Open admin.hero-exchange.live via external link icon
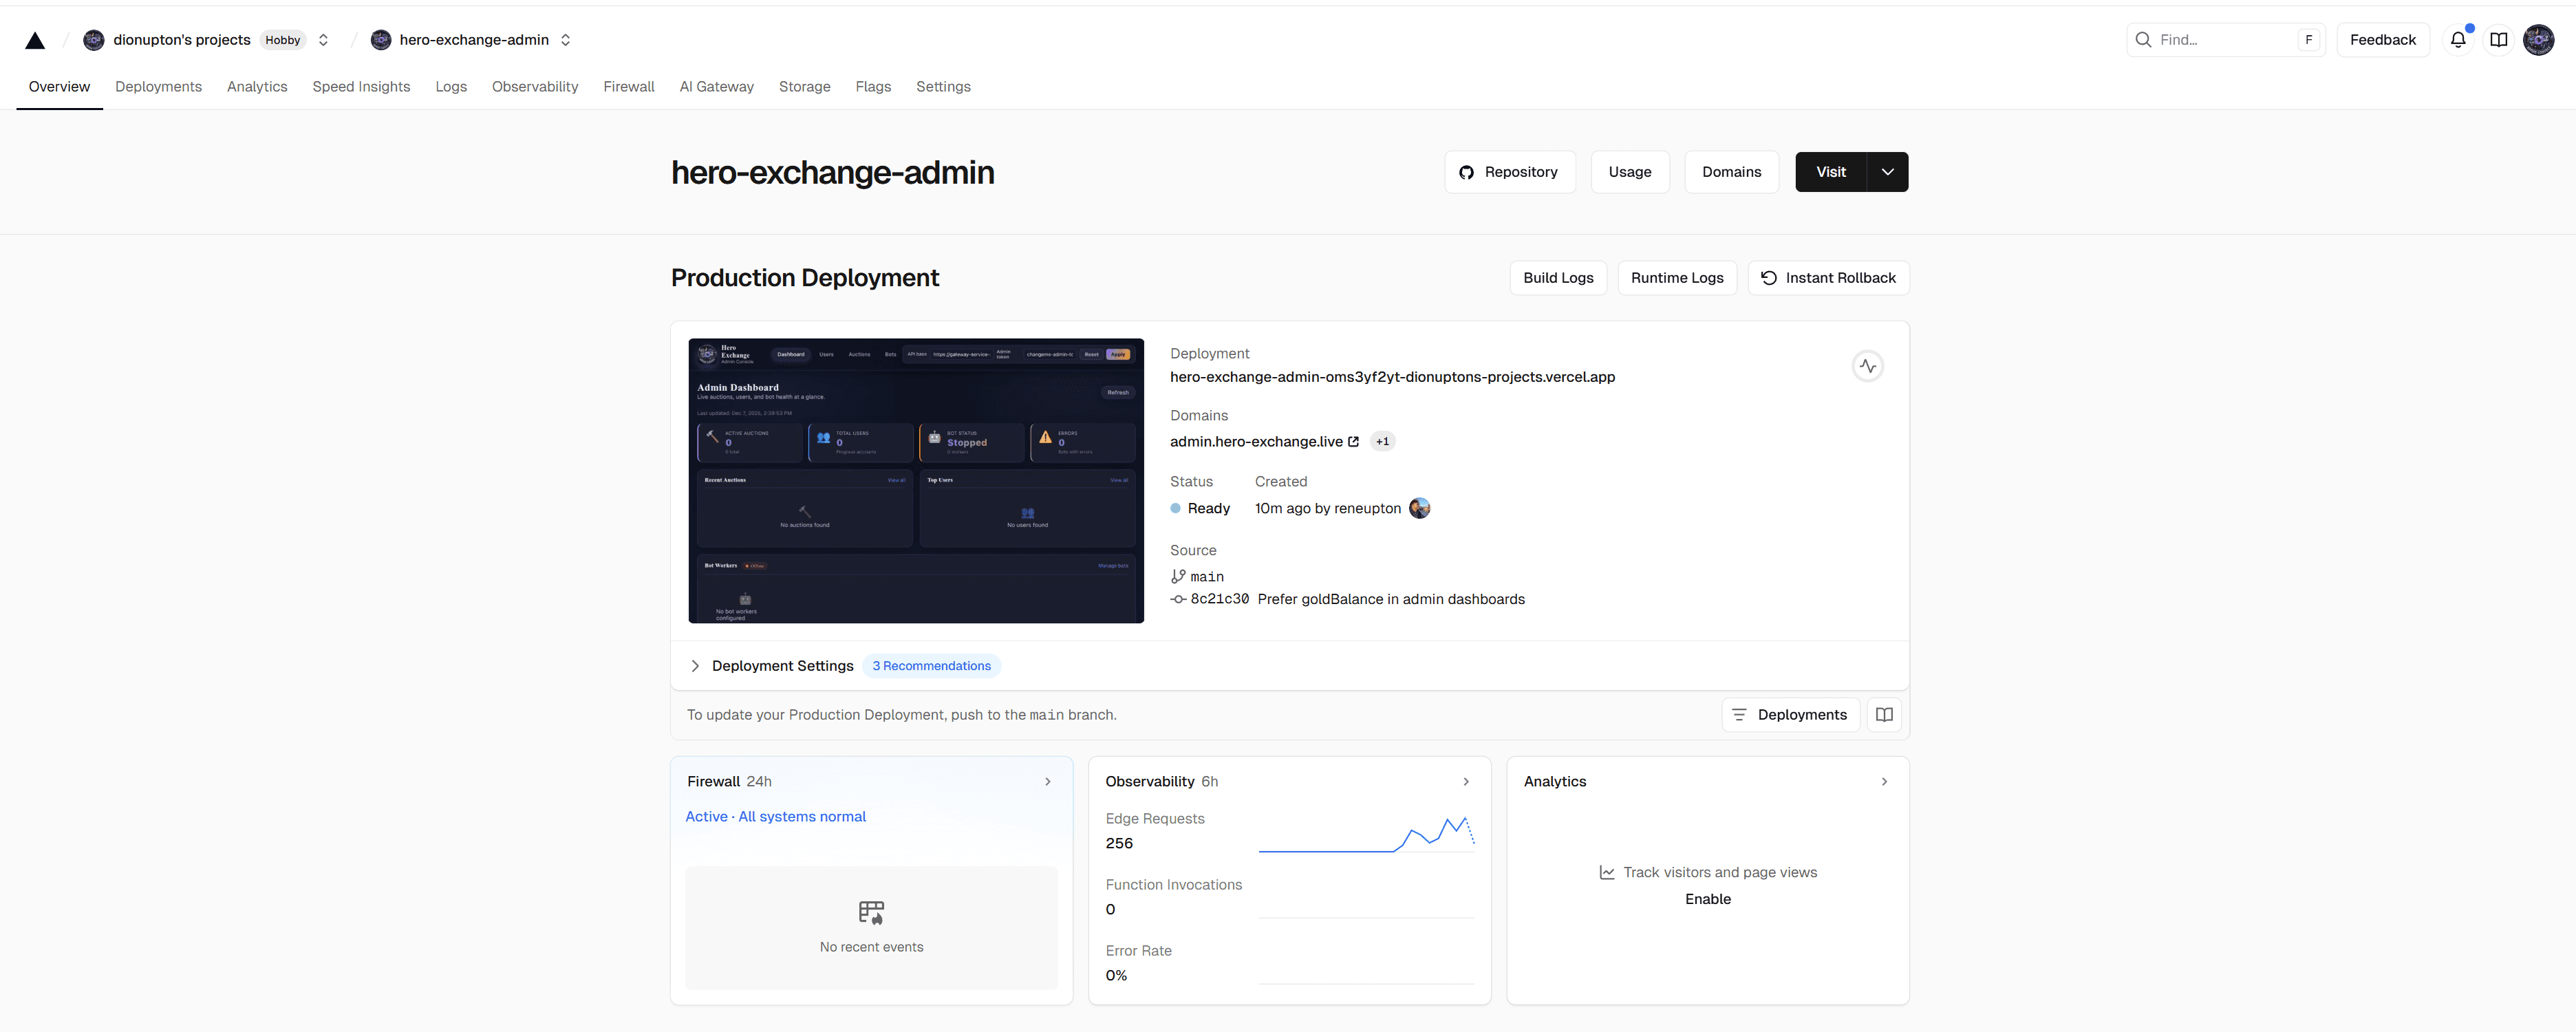 click(x=1354, y=441)
